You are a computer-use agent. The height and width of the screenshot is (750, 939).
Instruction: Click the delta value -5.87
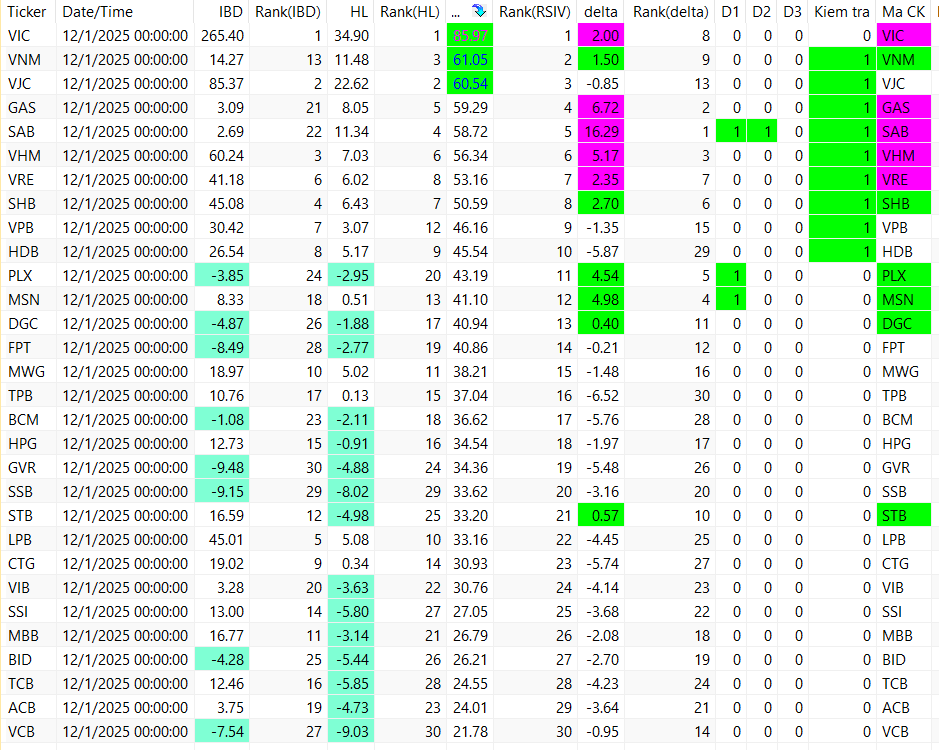602,252
